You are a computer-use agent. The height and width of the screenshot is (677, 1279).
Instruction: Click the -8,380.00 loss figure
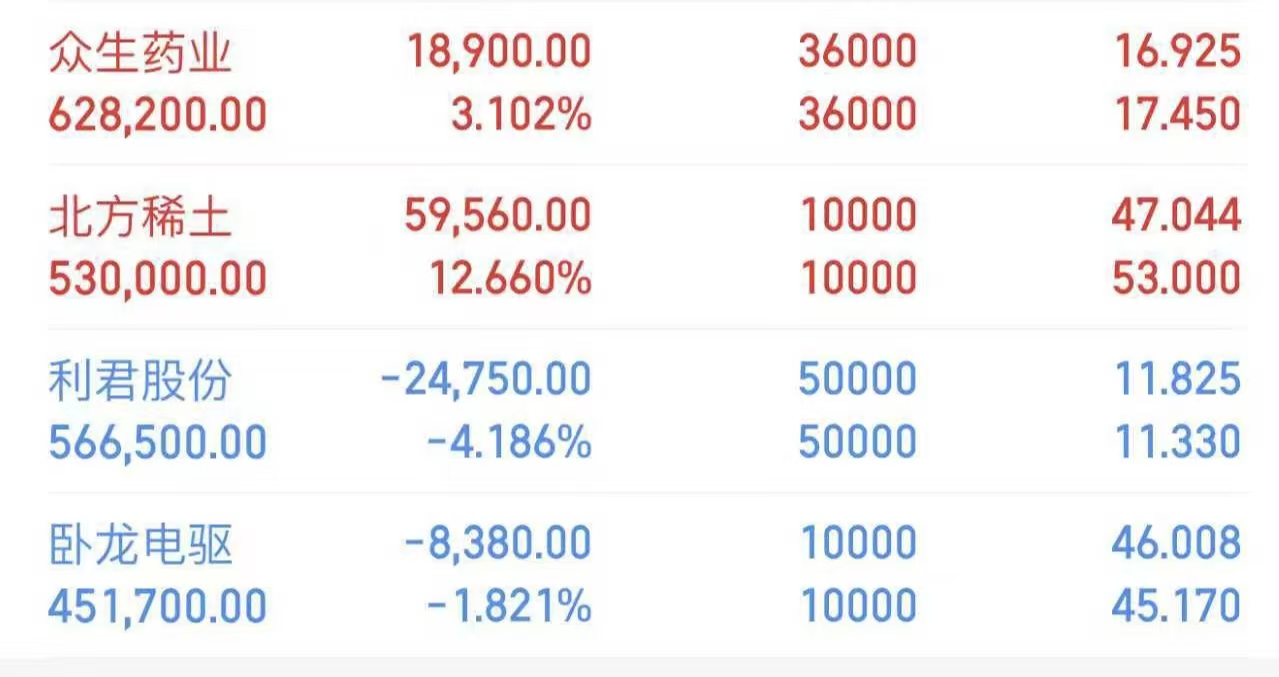[x=498, y=545]
